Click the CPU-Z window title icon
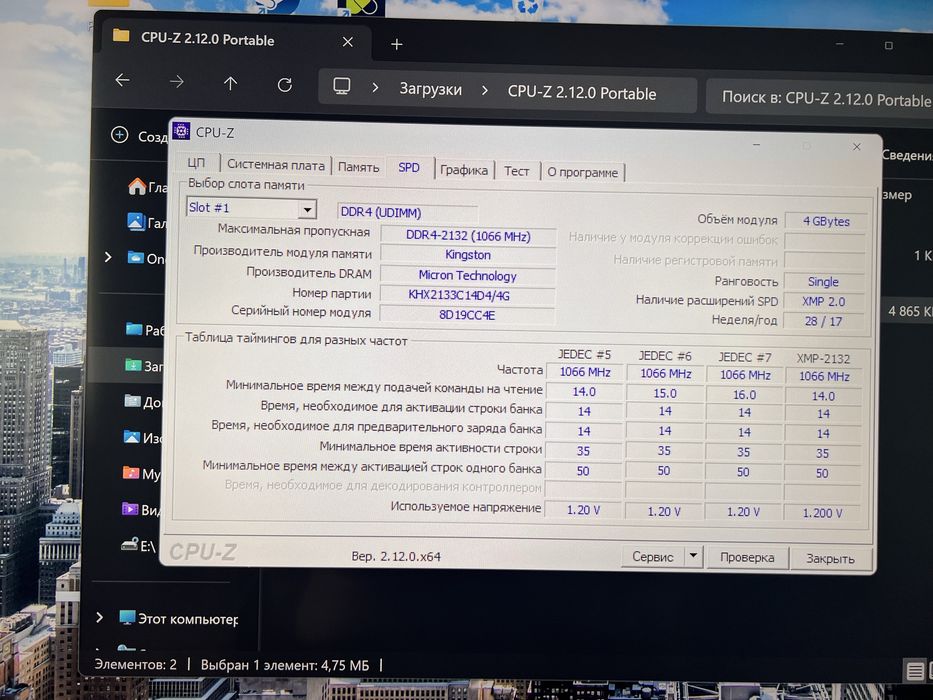Image resolution: width=933 pixels, height=700 pixels. [x=181, y=131]
